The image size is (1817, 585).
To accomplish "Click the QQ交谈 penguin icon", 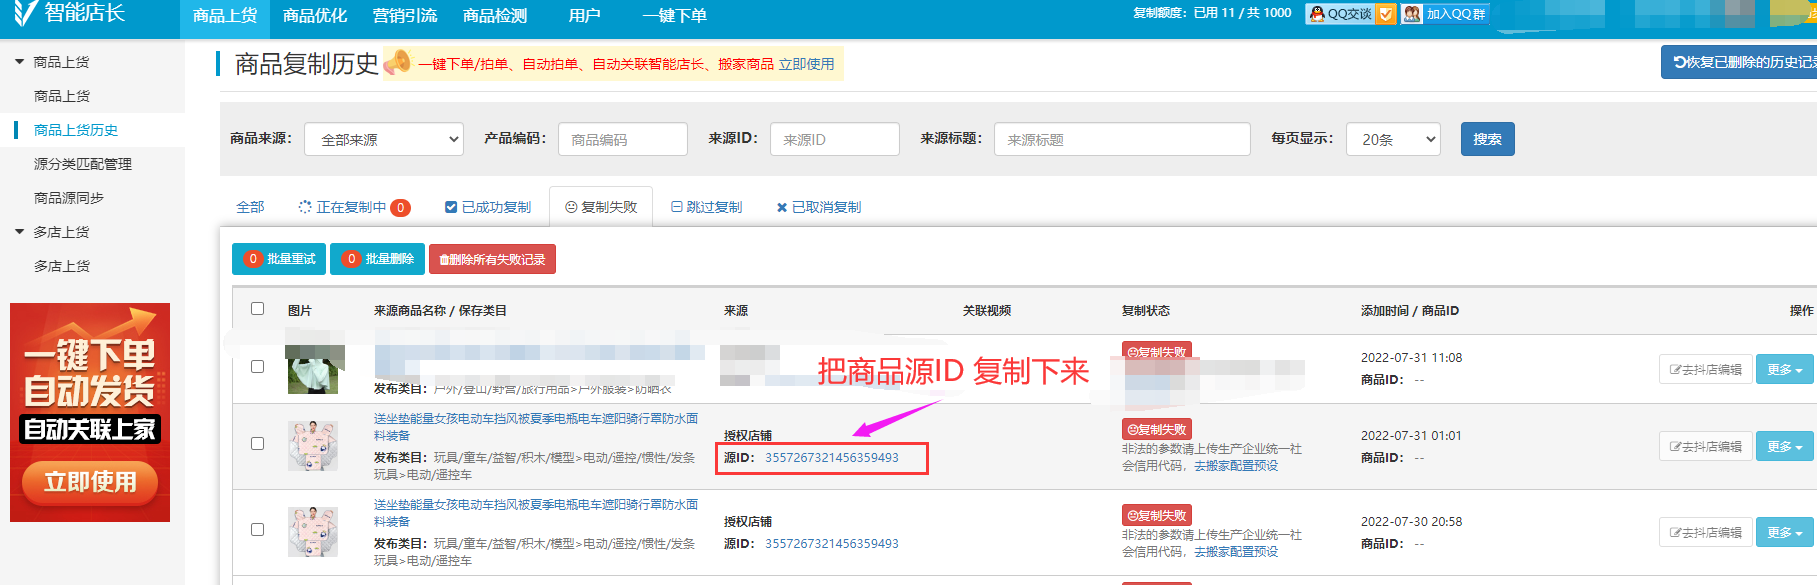I will [1318, 14].
